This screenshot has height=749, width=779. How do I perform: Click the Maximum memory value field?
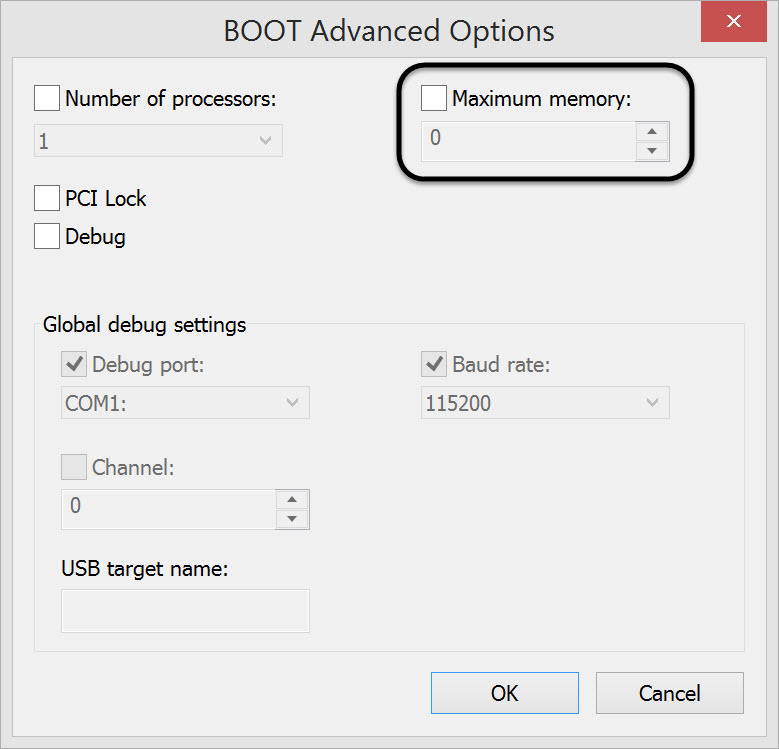[528, 140]
